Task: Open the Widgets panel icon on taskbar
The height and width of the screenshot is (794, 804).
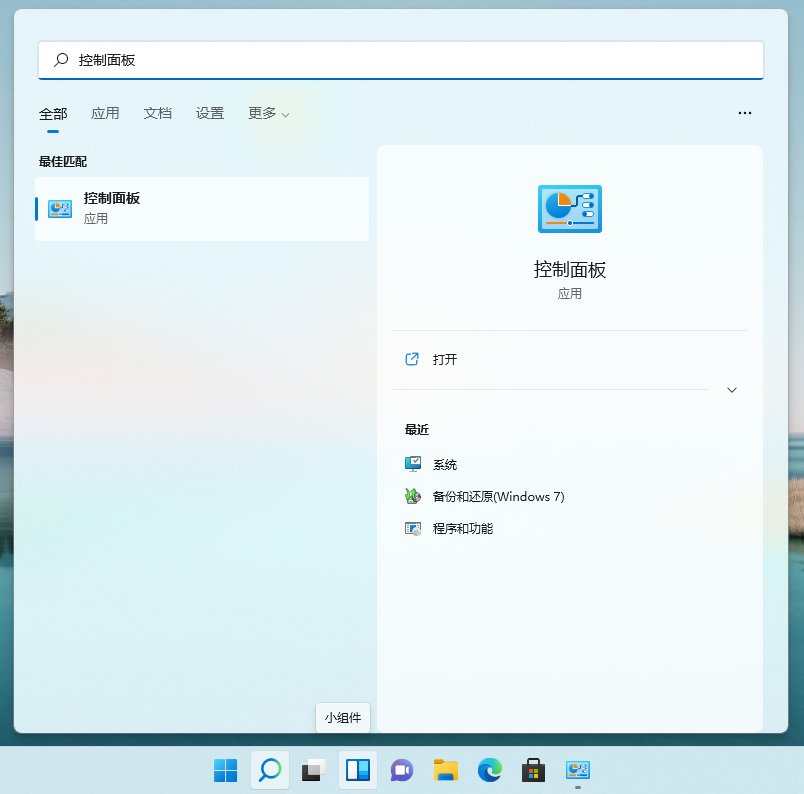Action: [358, 770]
